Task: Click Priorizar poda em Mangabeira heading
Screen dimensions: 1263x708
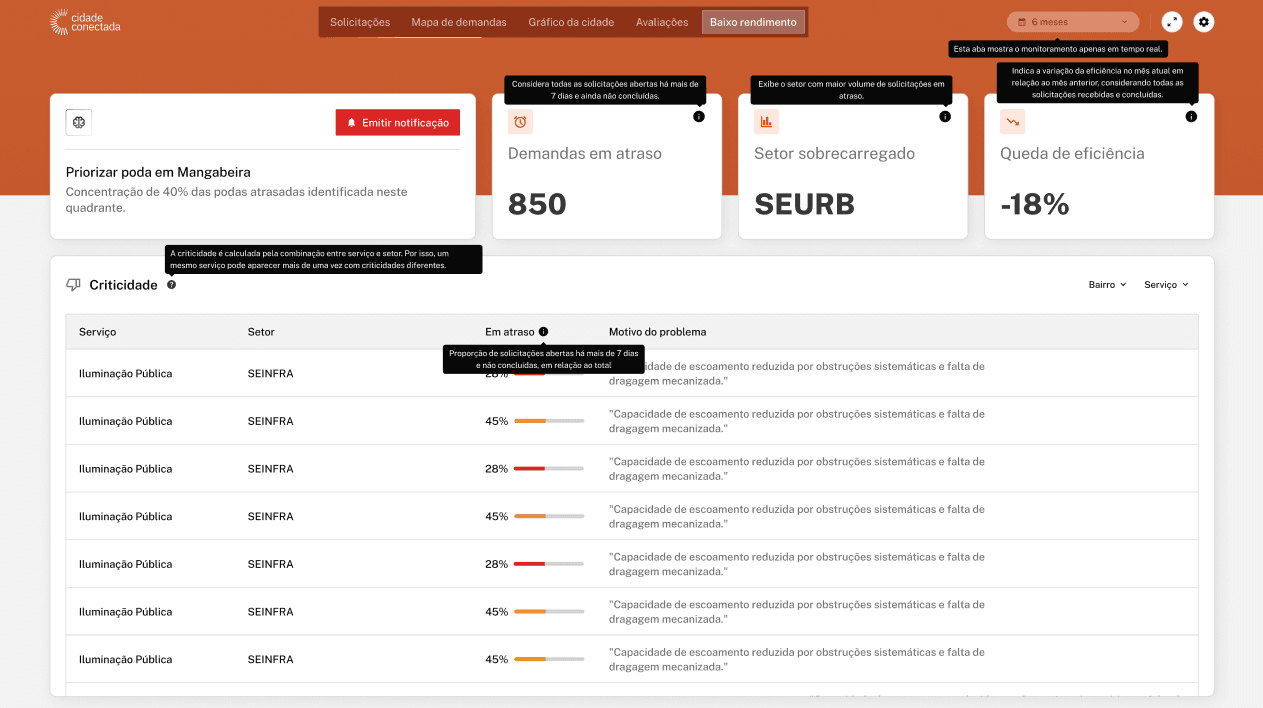Action: coord(158,172)
